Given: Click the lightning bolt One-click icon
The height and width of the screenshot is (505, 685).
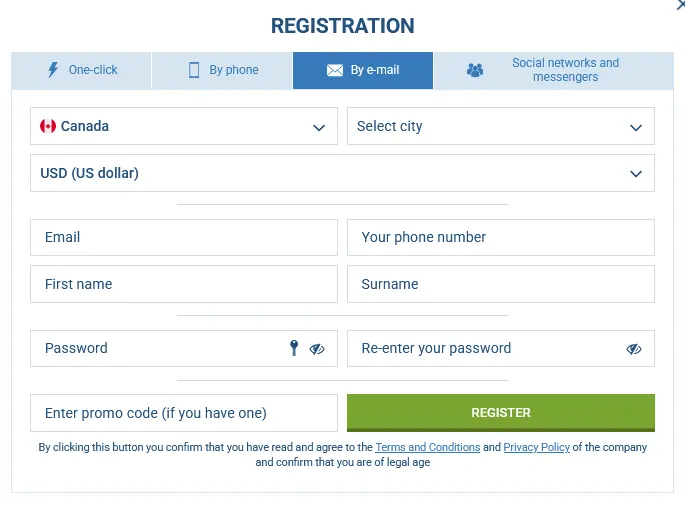Looking at the screenshot, I should coord(54,70).
